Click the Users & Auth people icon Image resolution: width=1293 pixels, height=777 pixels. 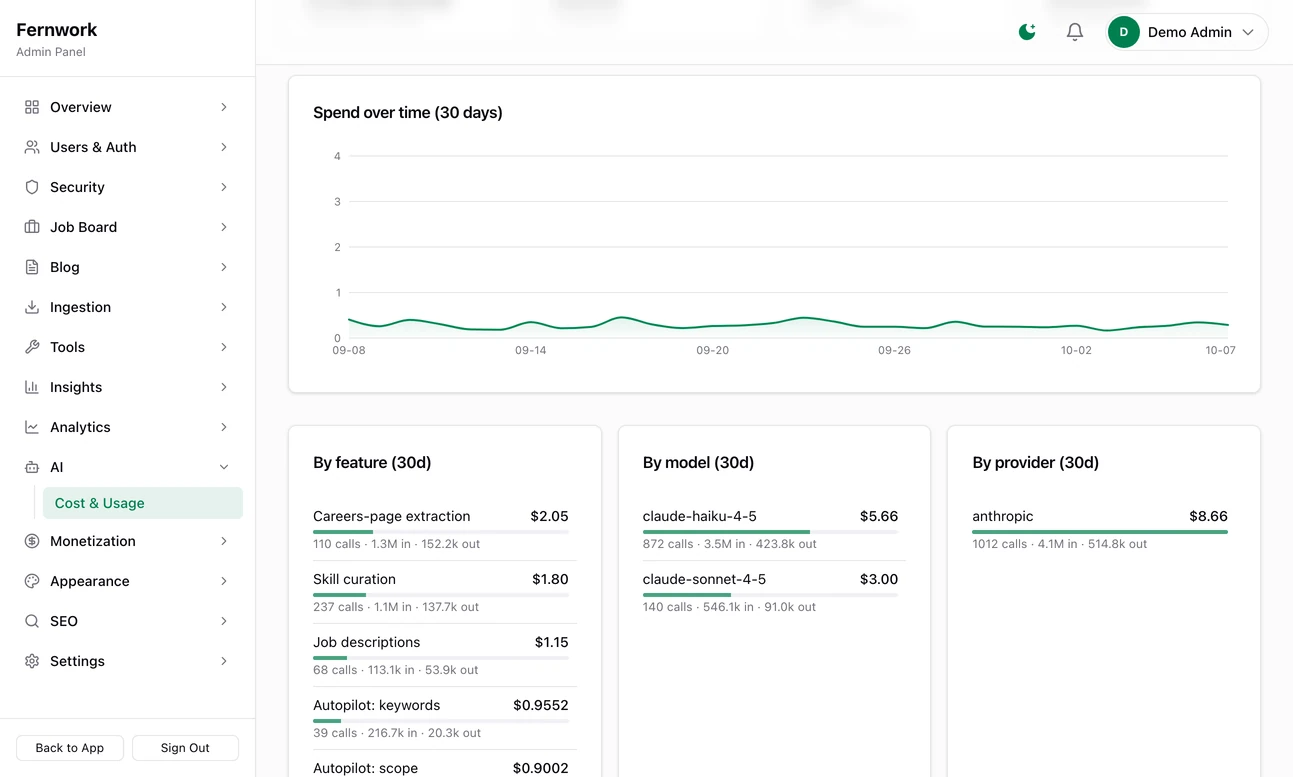(32, 147)
